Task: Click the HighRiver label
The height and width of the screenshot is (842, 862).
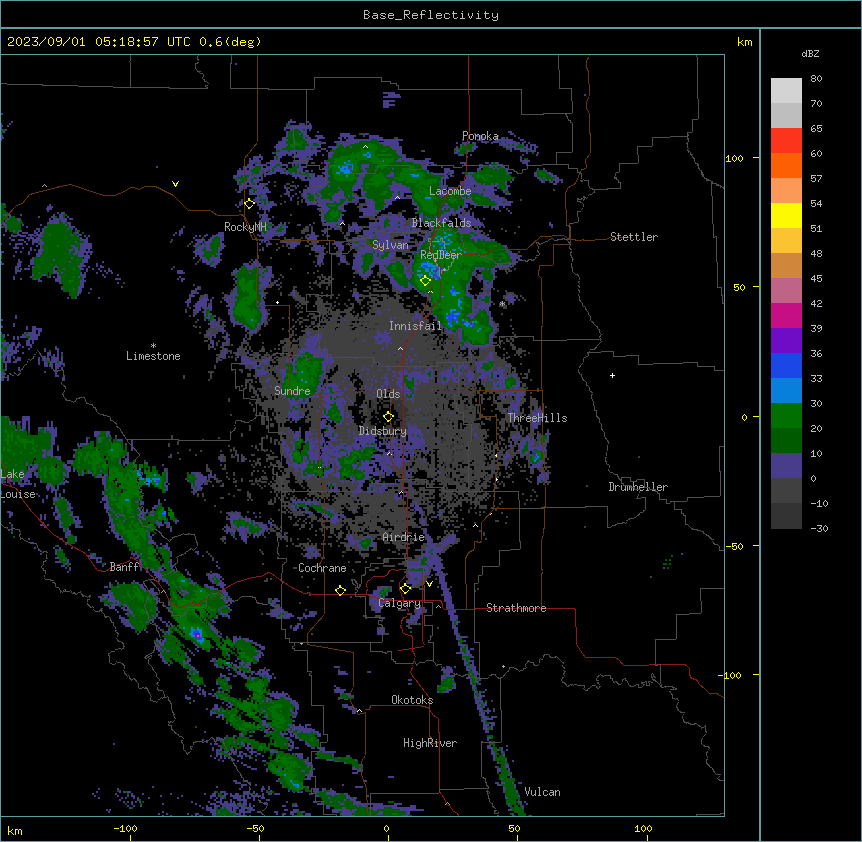Action: tap(430, 743)
